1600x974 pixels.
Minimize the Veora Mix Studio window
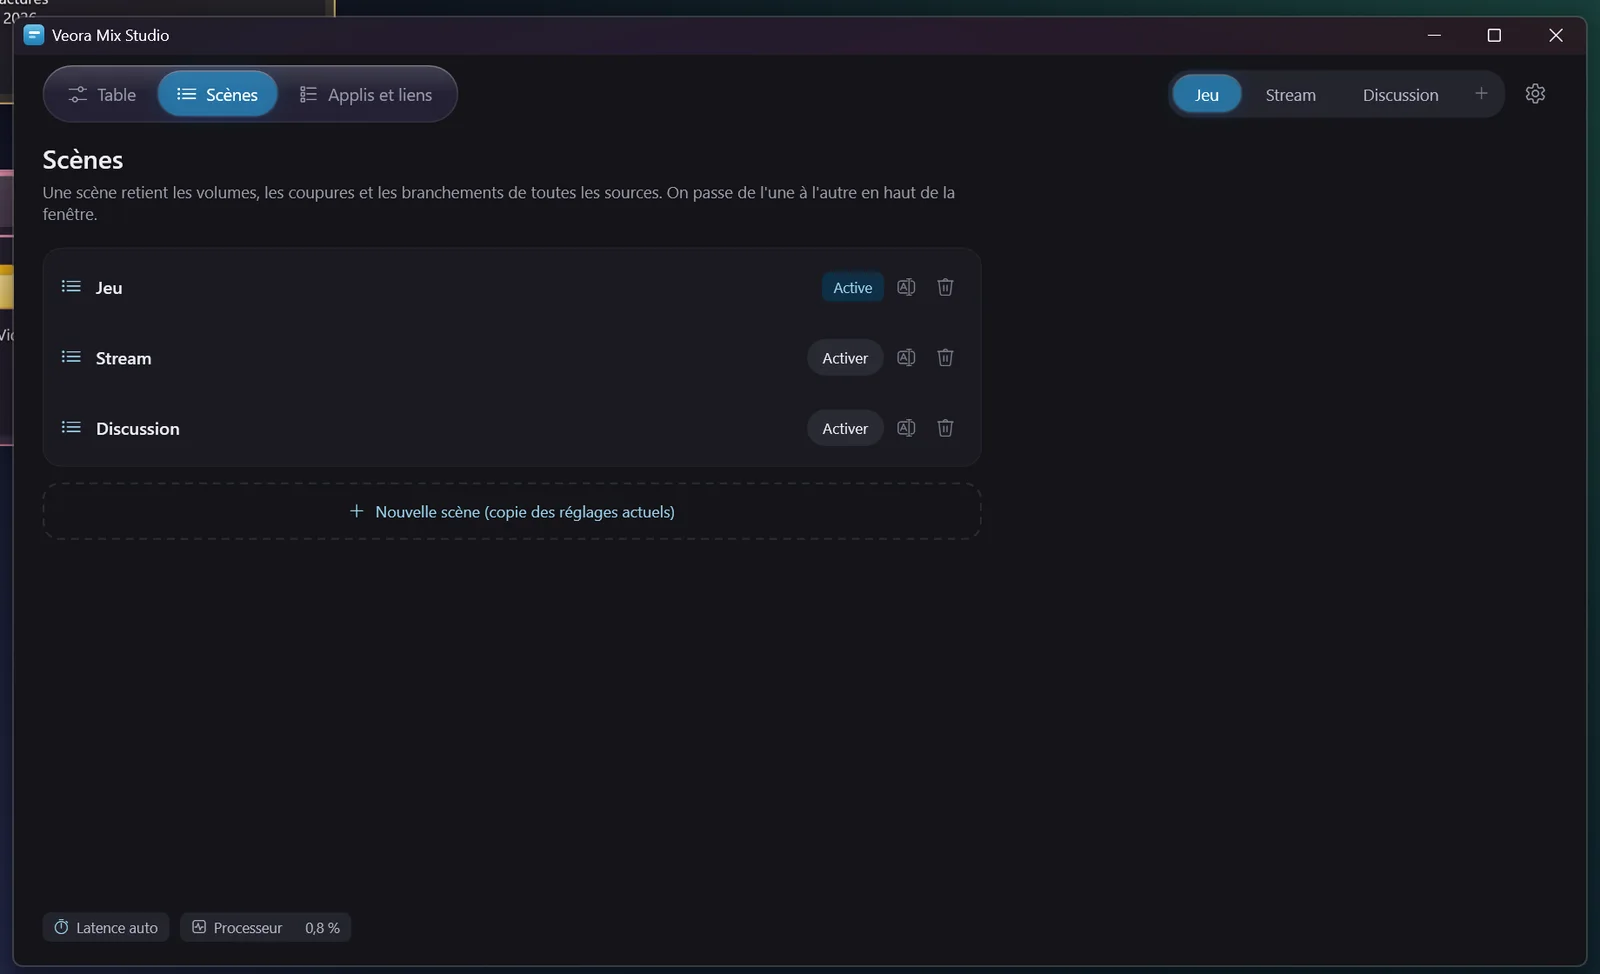(x=1434, y=35)
